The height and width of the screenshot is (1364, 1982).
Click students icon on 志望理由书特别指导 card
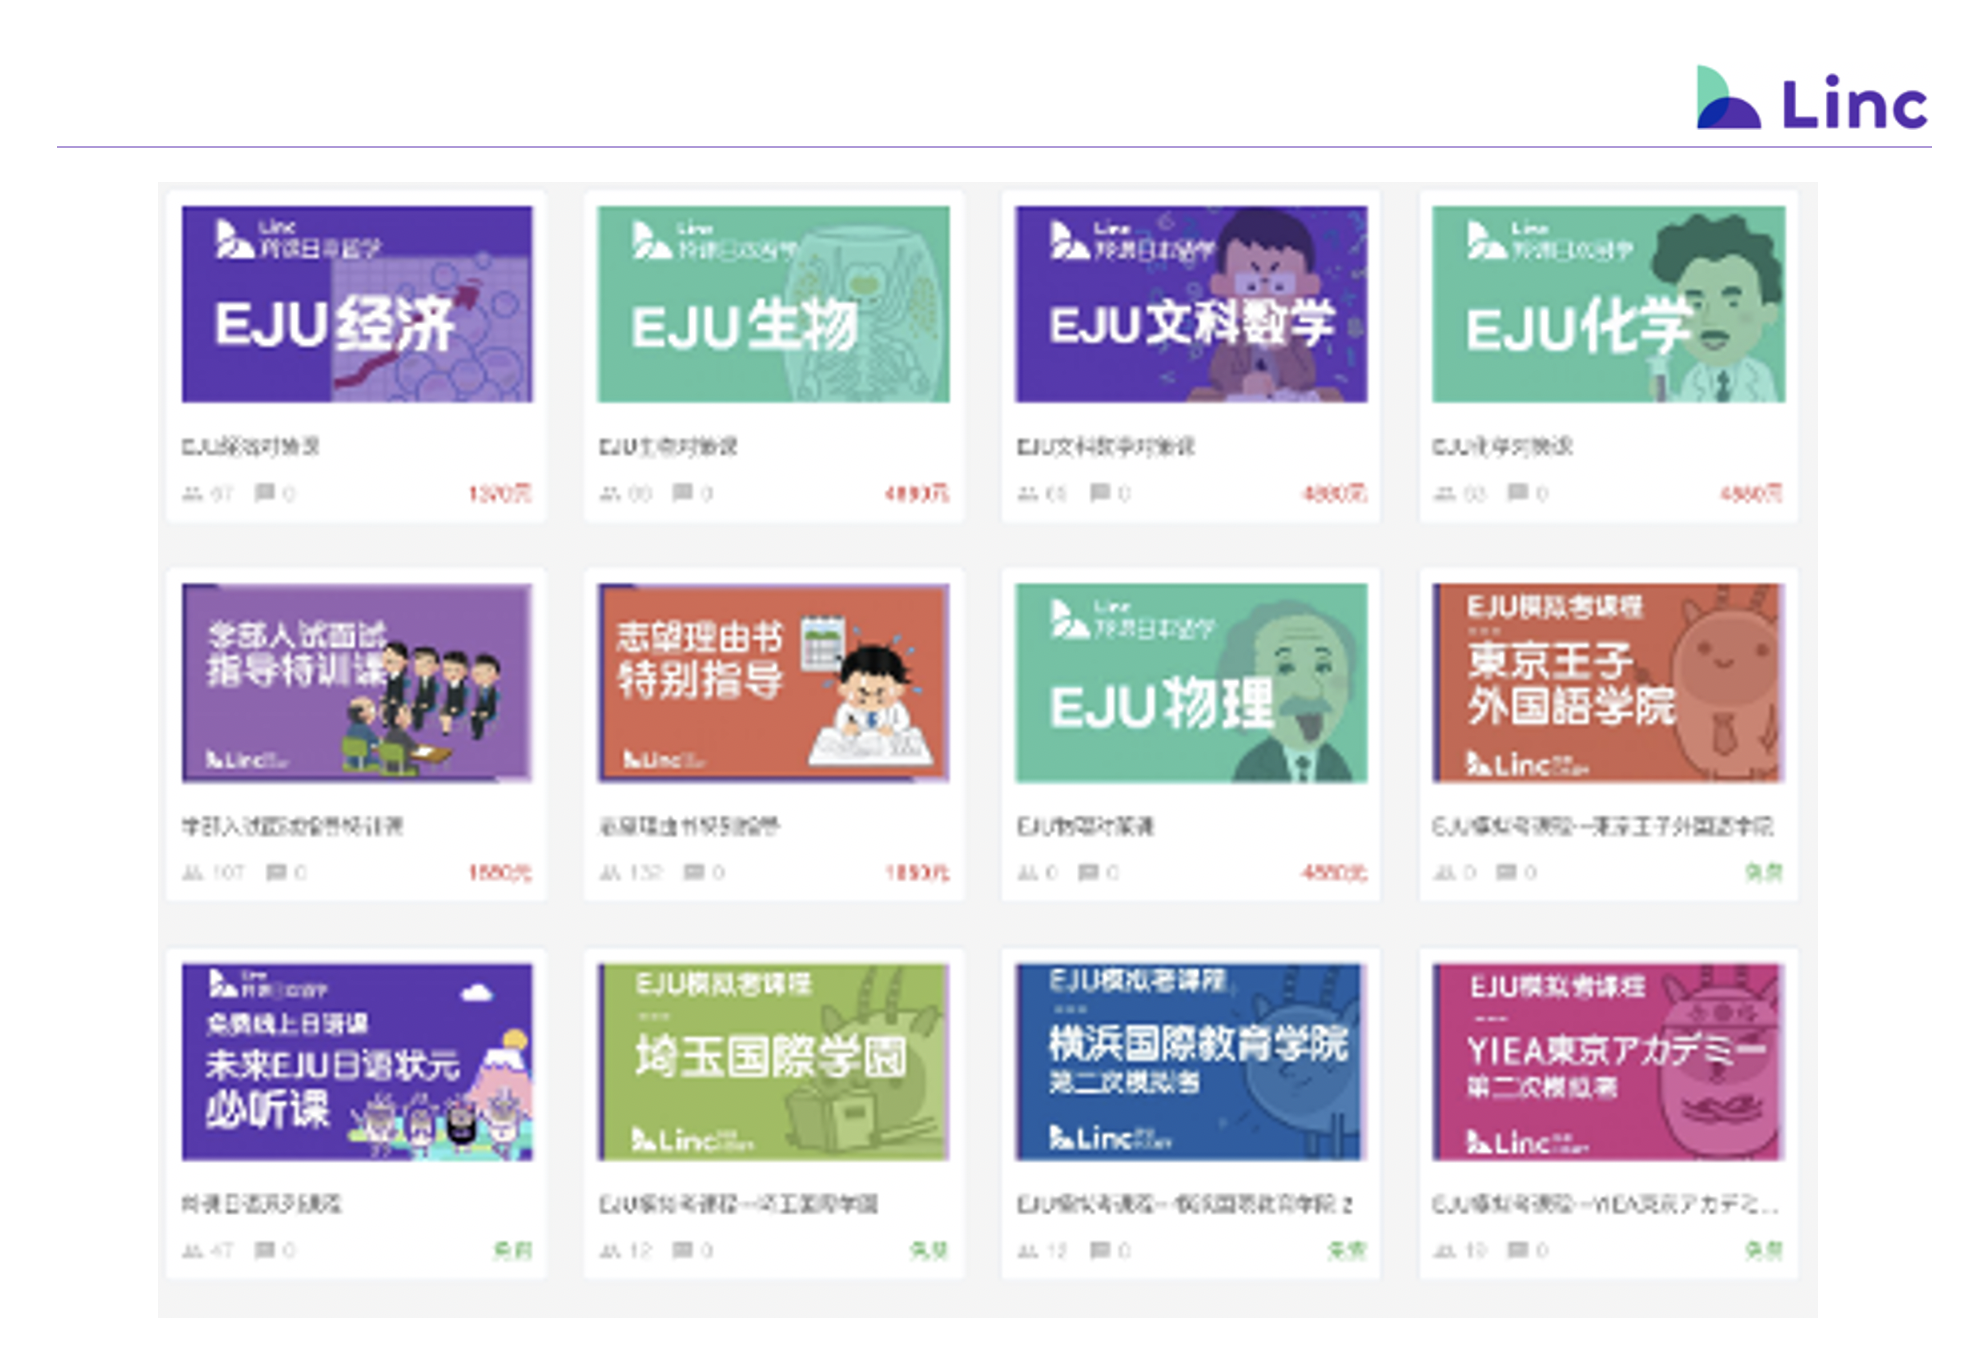[610, 873]
